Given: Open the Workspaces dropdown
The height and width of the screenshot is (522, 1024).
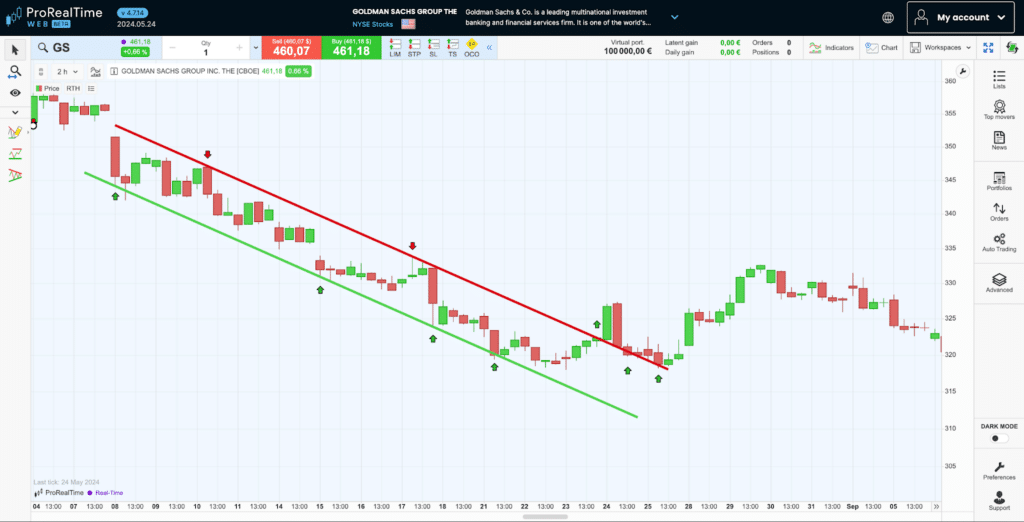Looking at the screenshot, I should click(940, 48).
